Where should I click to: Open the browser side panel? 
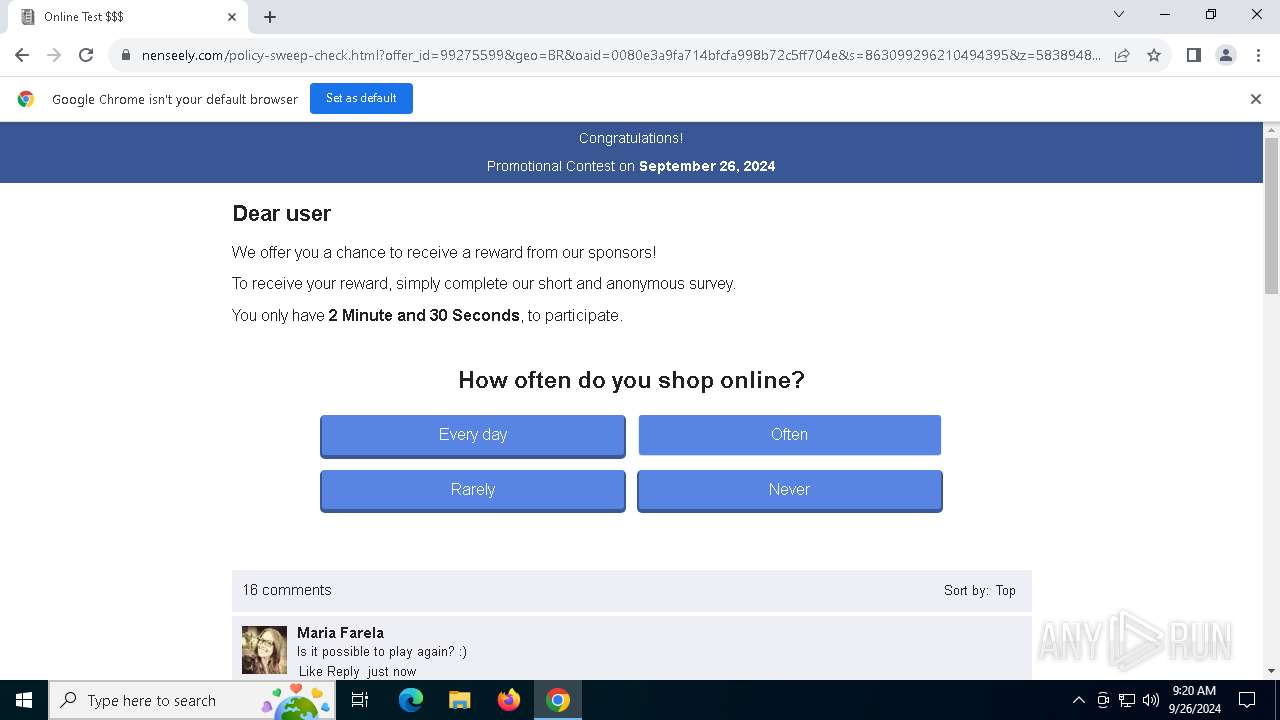tap(1193, 55)
